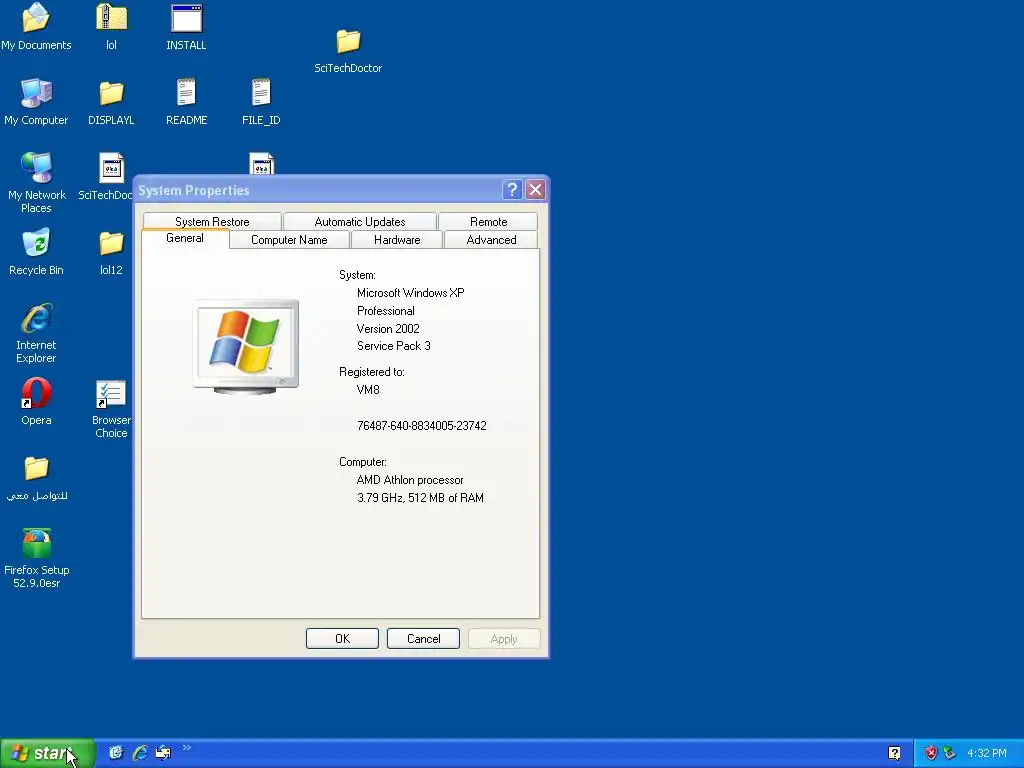Click the Windows logo monitor image
This screenshot has width=1024, height=768.
click(246, 347)
